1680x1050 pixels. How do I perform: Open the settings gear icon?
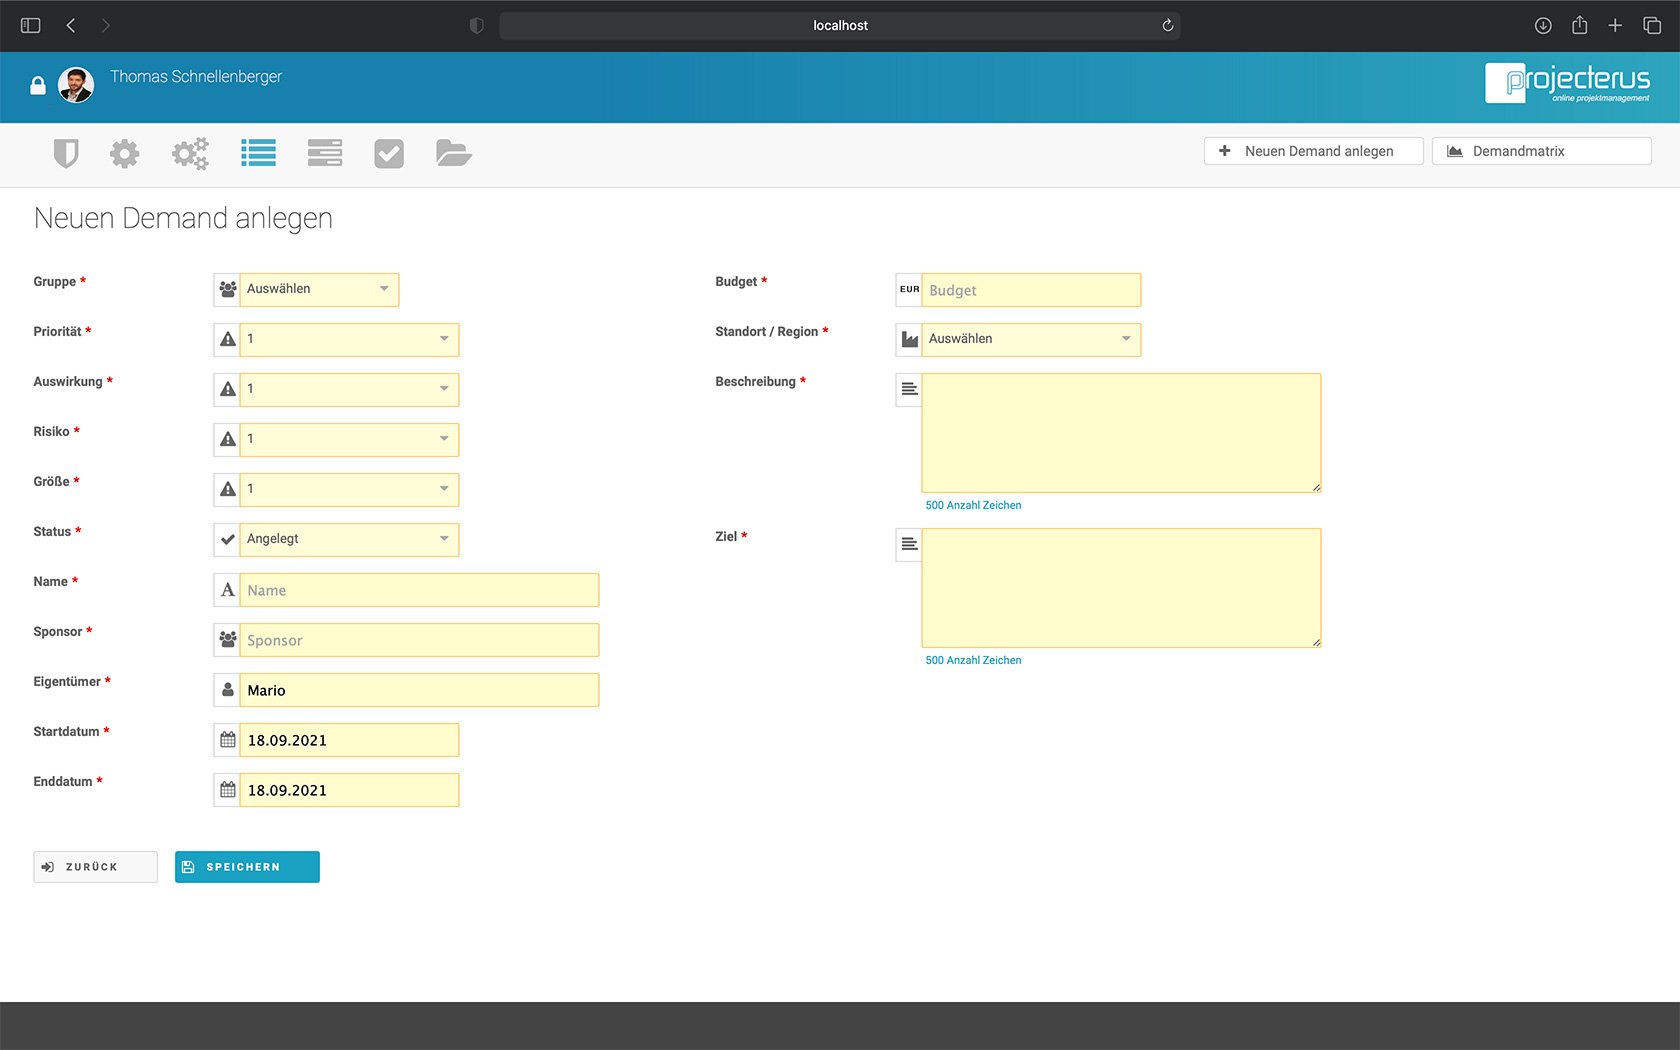pyautogui.click(x=124, y=153)
